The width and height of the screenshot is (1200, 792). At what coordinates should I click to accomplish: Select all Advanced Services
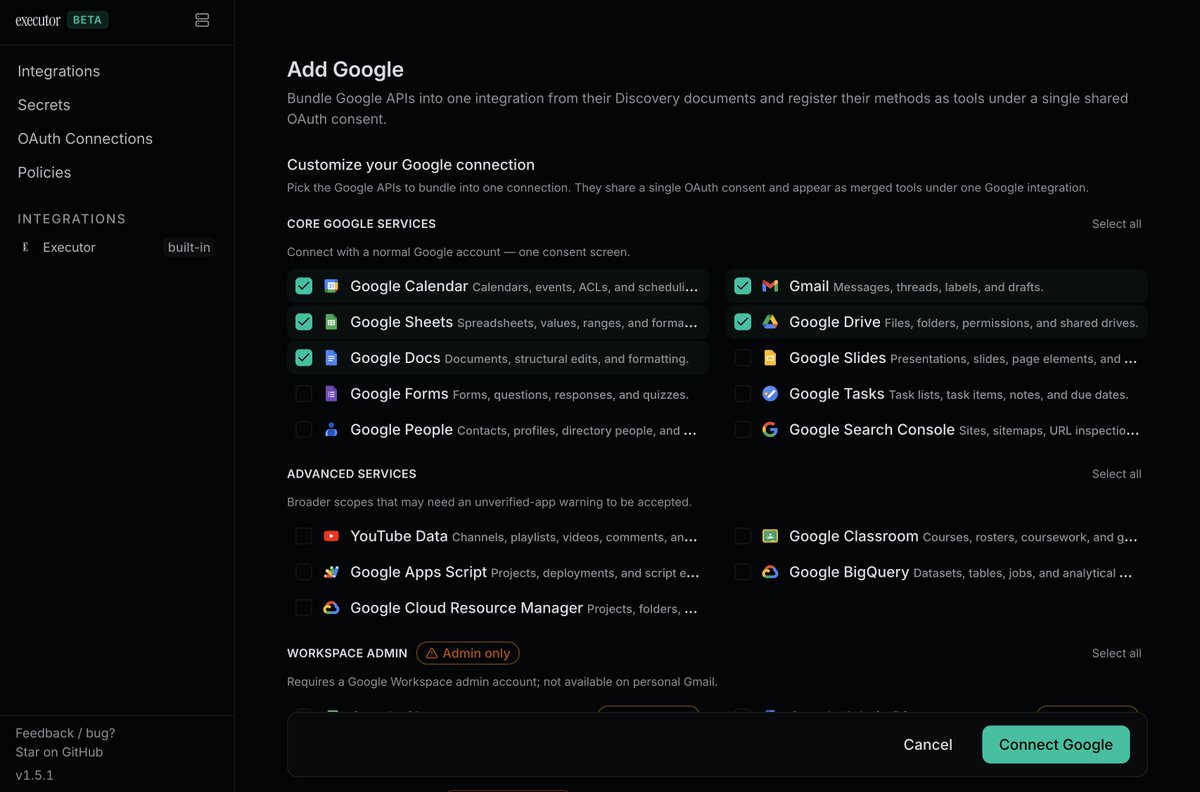tap(1116, 474)
